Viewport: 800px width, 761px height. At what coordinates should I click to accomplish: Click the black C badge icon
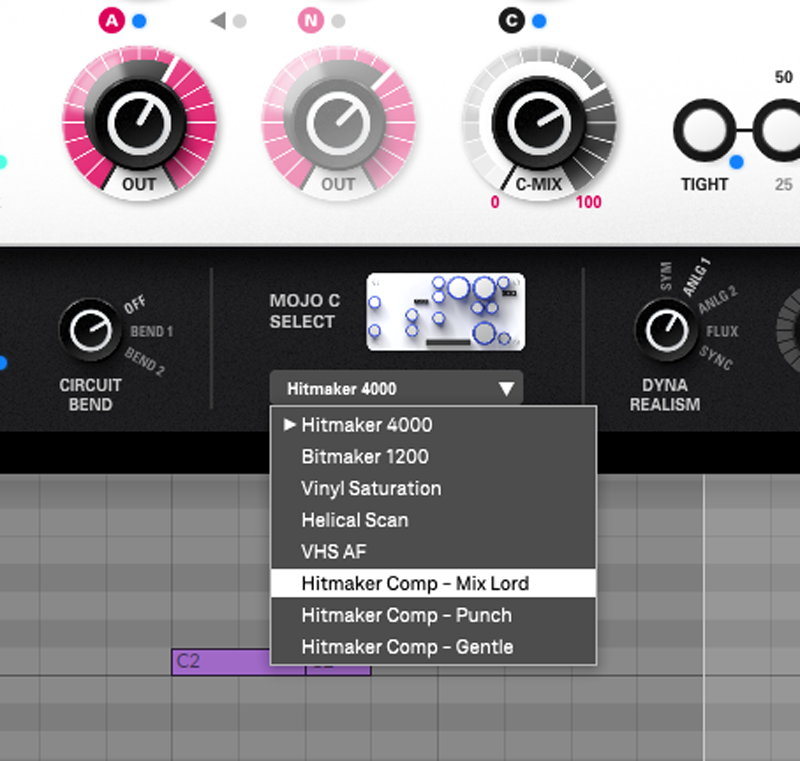[x=512, y=21]
